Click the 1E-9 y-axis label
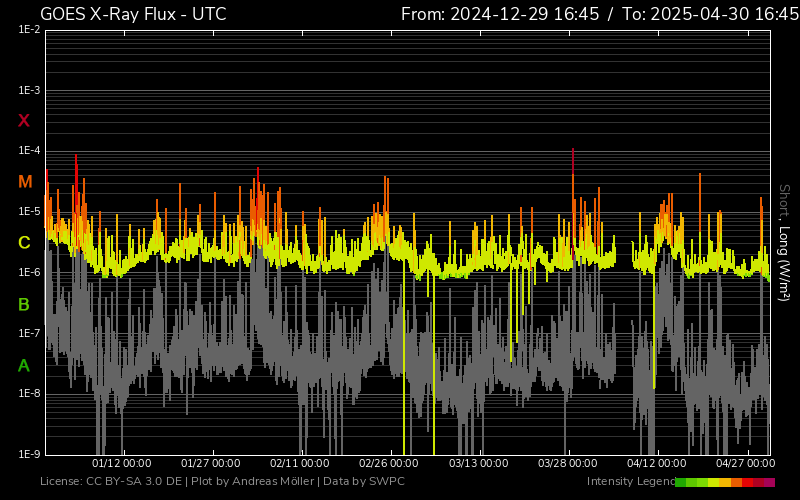 pyautogui.click(x=30, y=454)
